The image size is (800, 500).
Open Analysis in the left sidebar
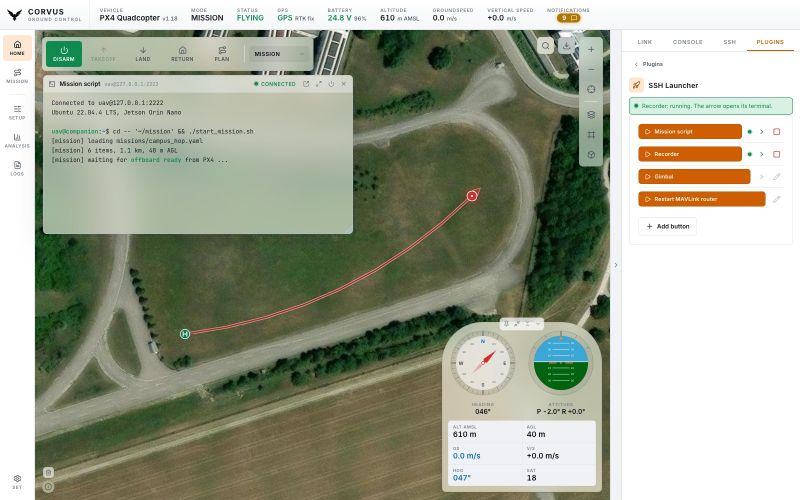pyautogui.click(x=17, y=140)
